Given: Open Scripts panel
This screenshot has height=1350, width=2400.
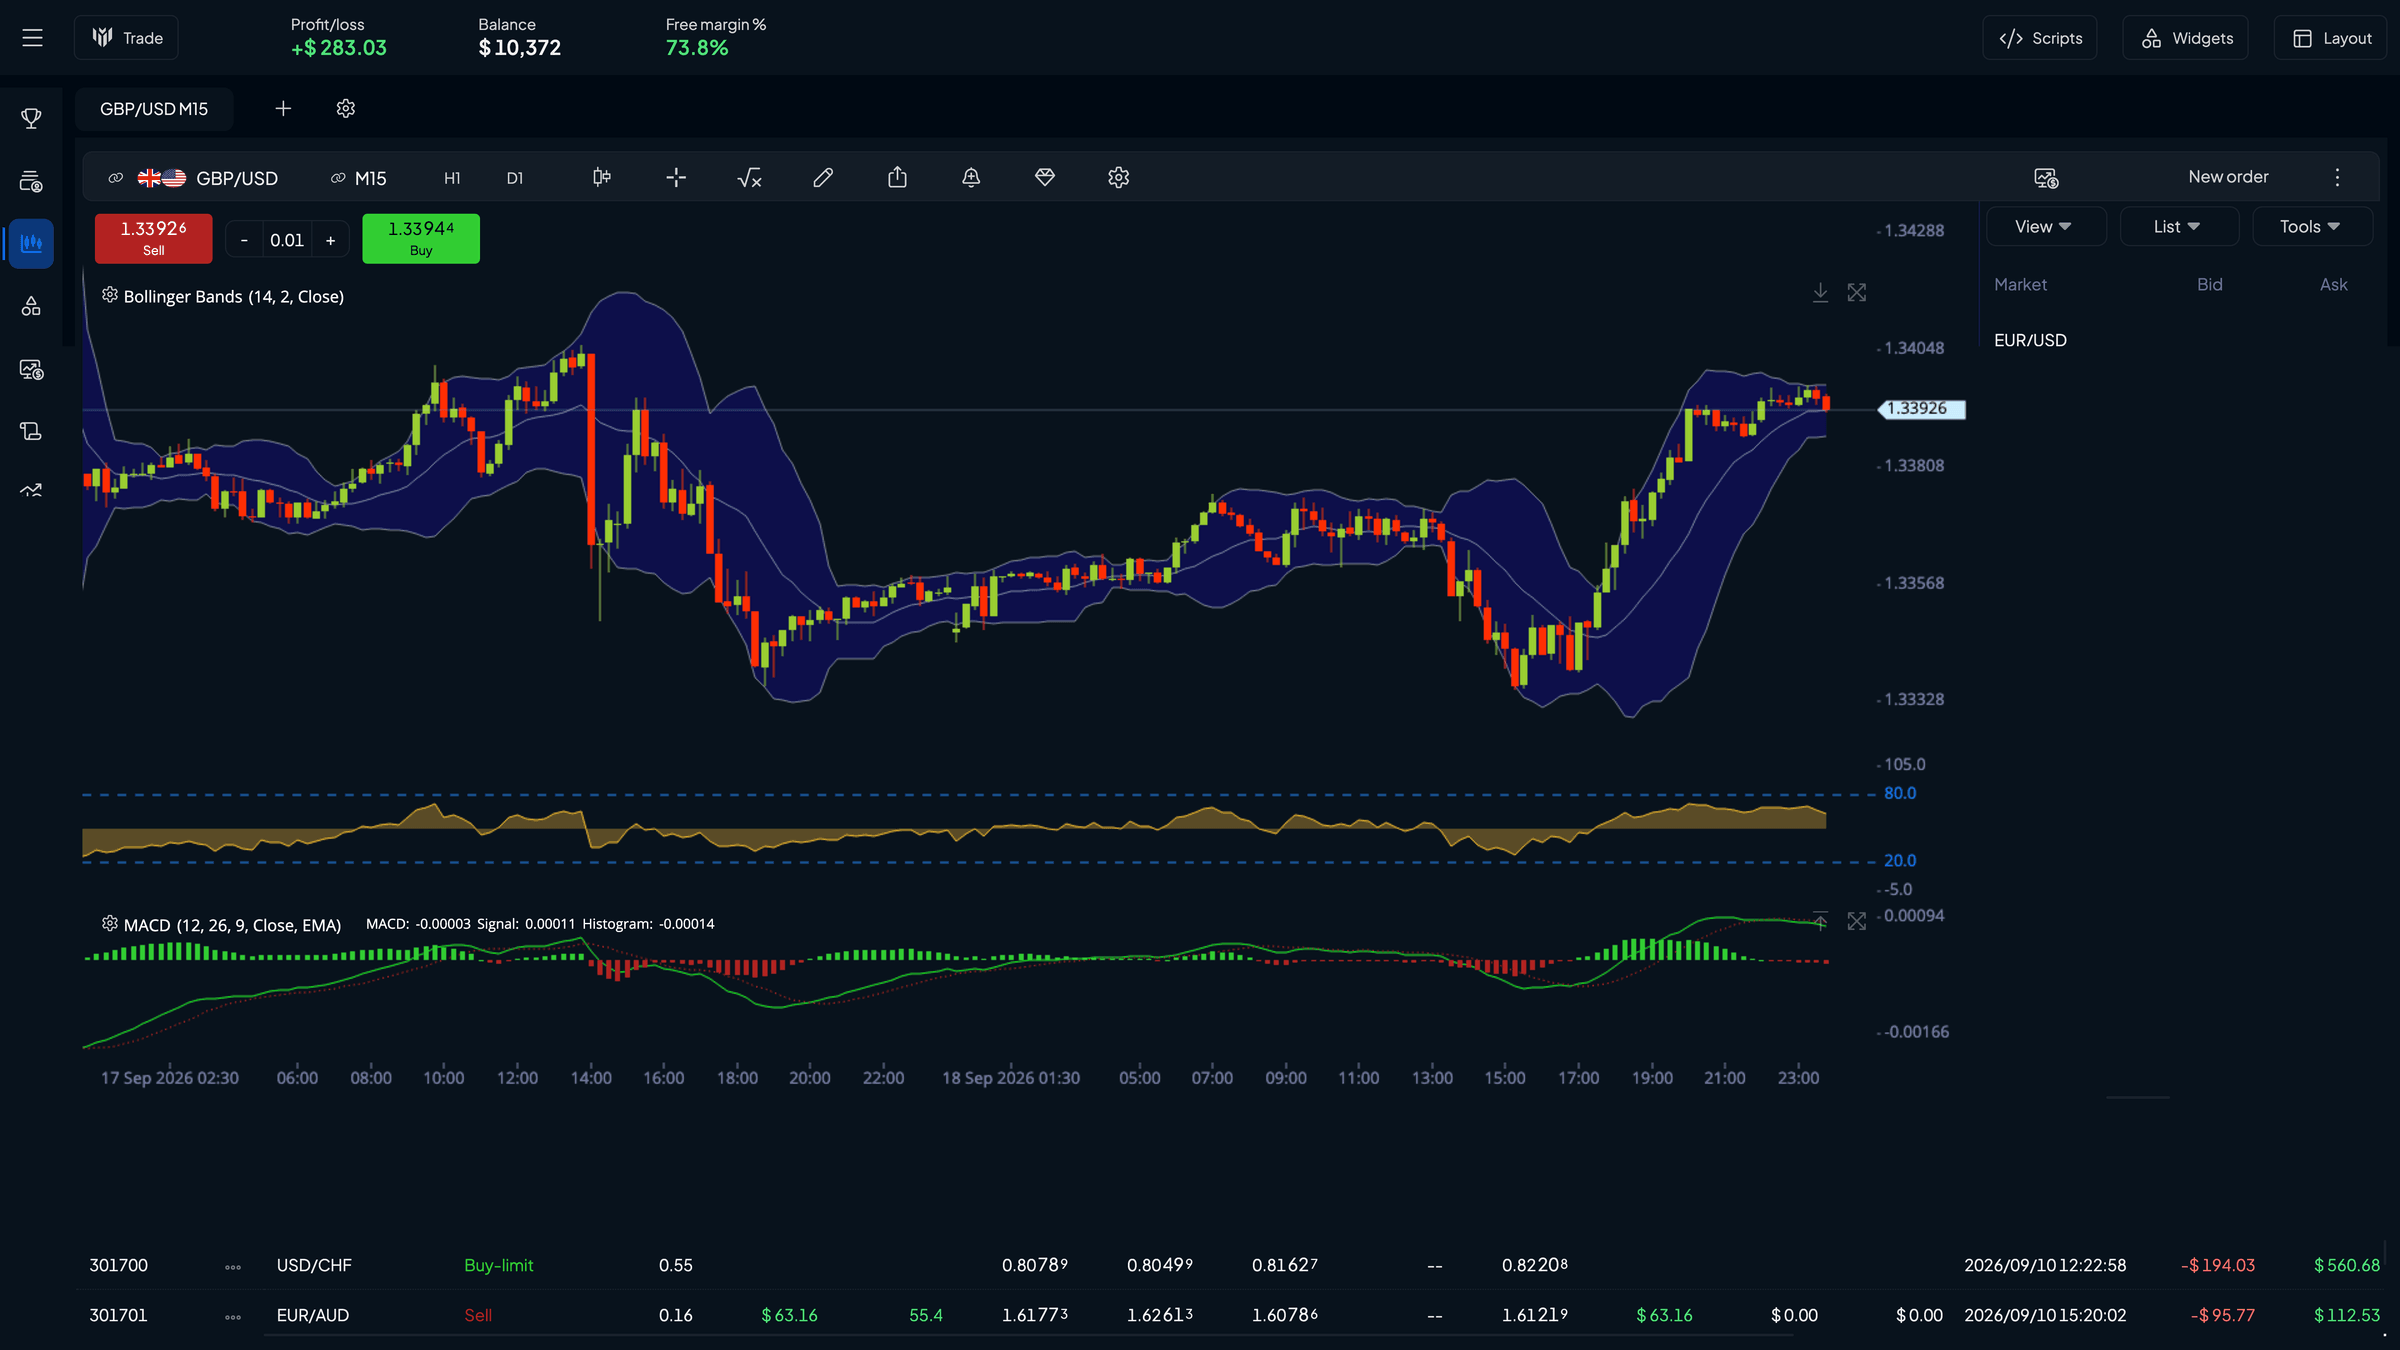Looking at the screenshot, I should click(2040, 38).
